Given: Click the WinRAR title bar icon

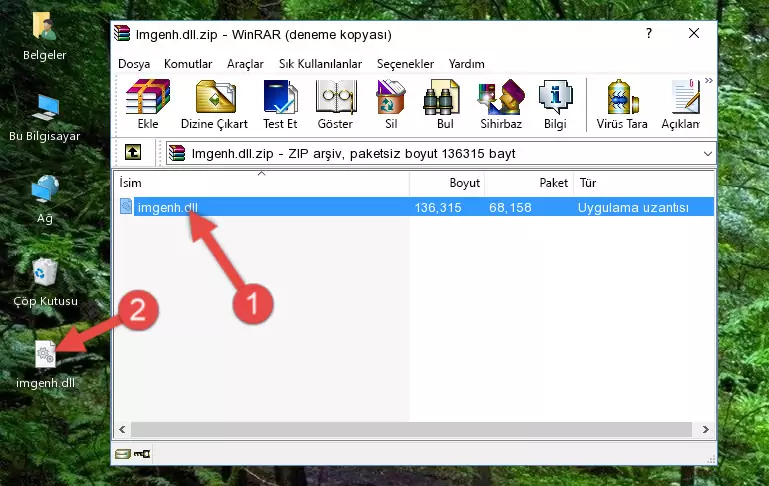Looking at the screenshot, I should coord(122,33).
